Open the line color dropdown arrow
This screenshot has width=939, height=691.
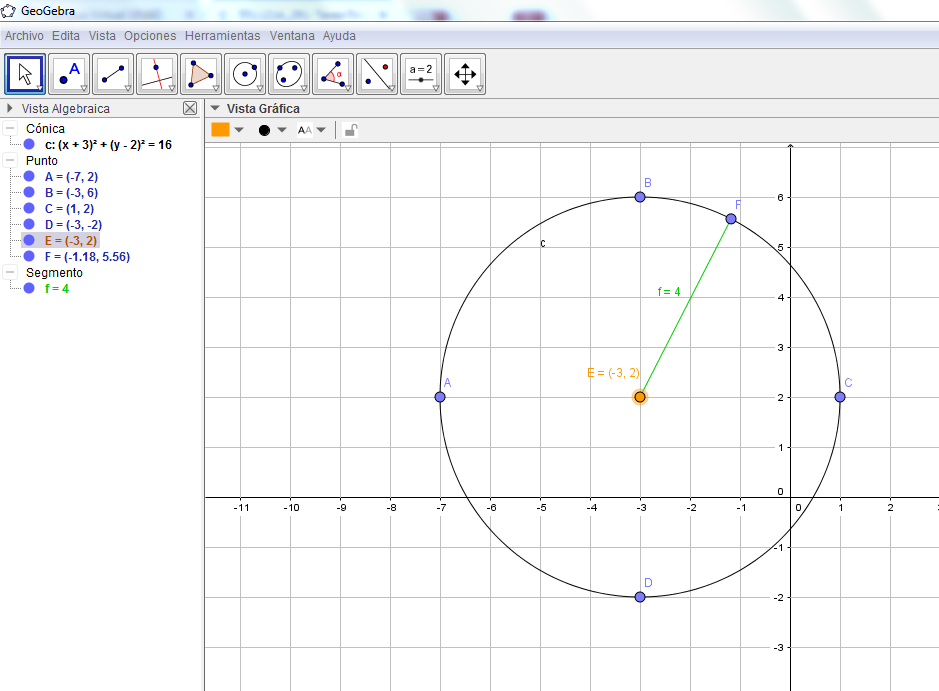tap(238, 128)
